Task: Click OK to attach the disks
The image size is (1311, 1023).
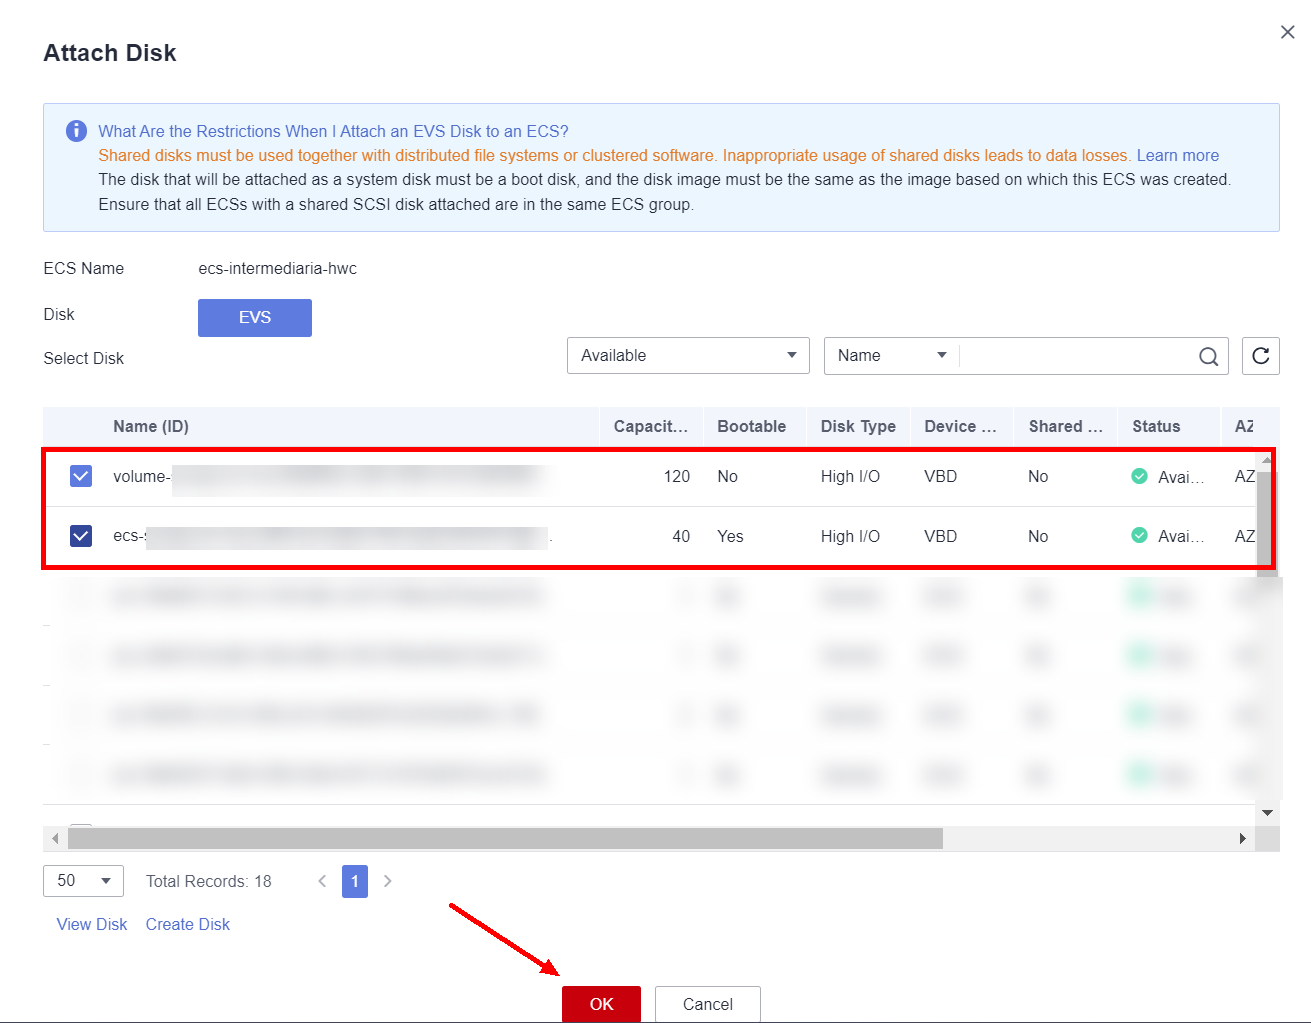Action: [601, 1004]
